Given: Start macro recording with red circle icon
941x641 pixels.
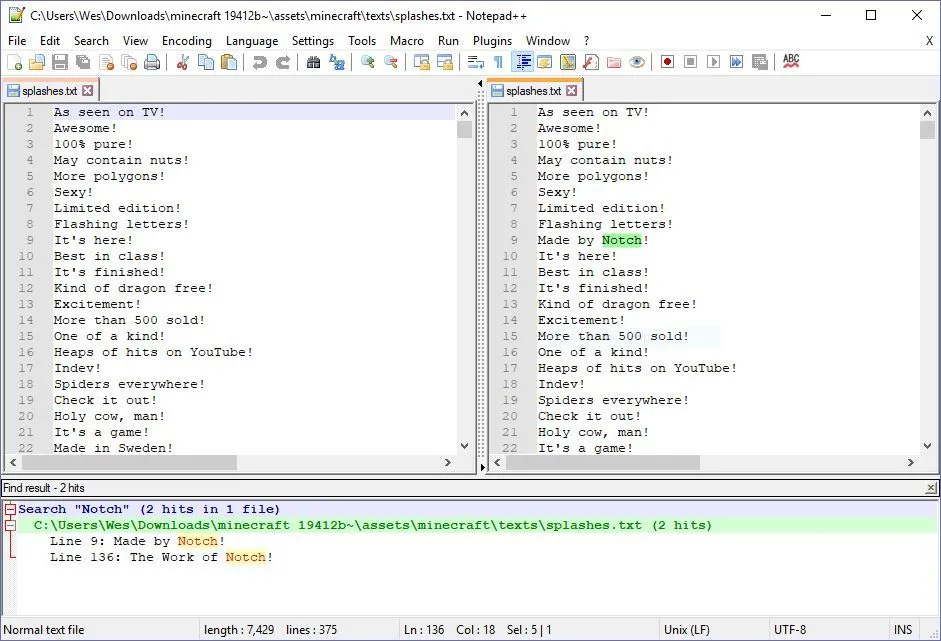Looking at the screenshot, I should coord(667,62).
